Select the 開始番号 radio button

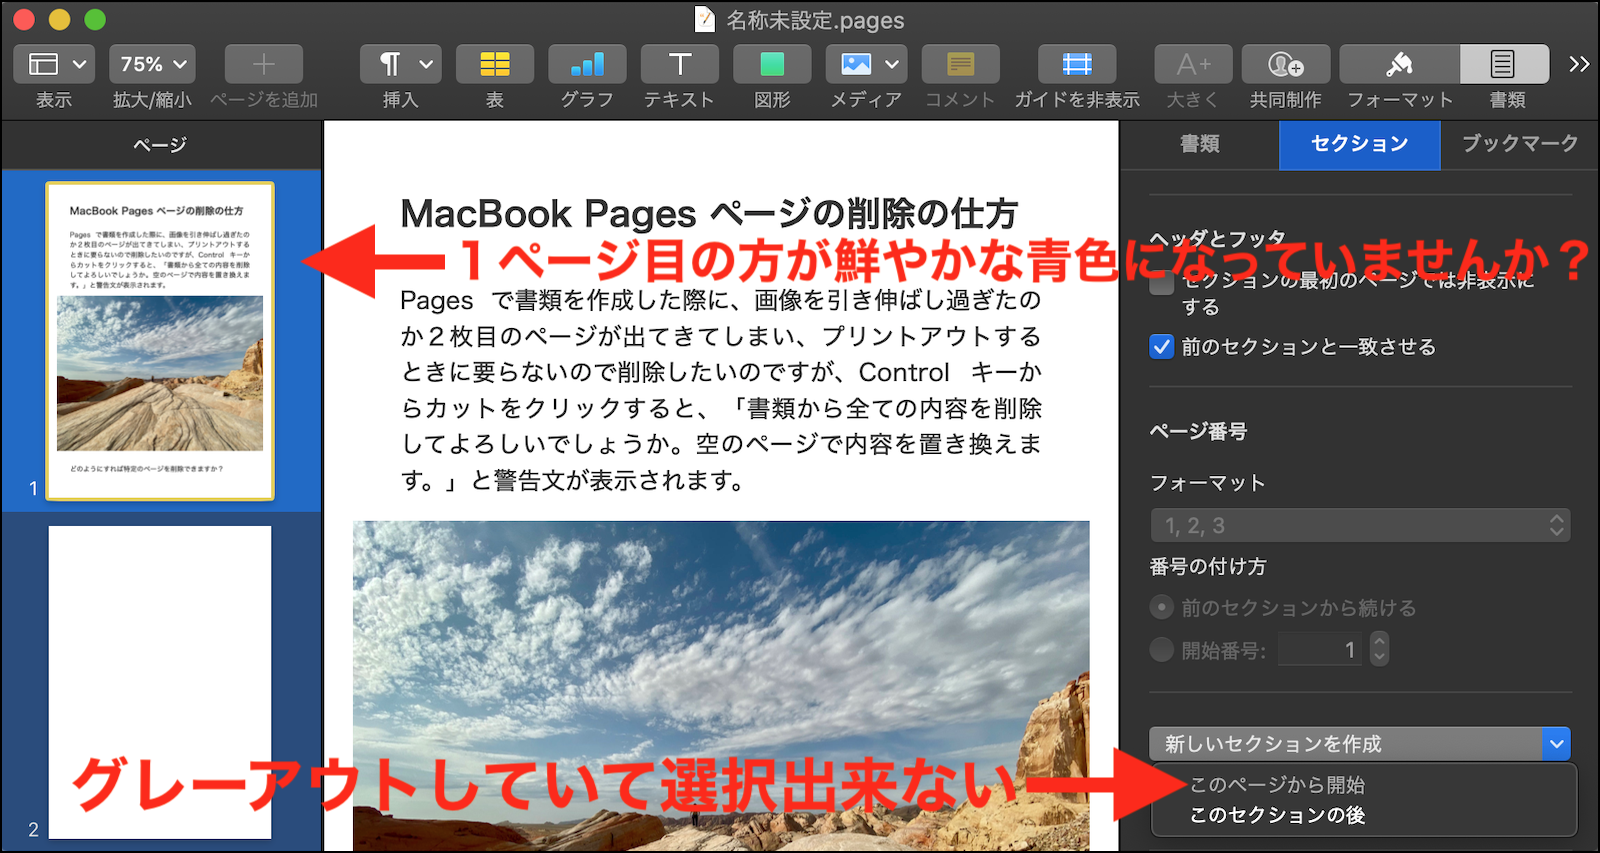point(1162,650)
